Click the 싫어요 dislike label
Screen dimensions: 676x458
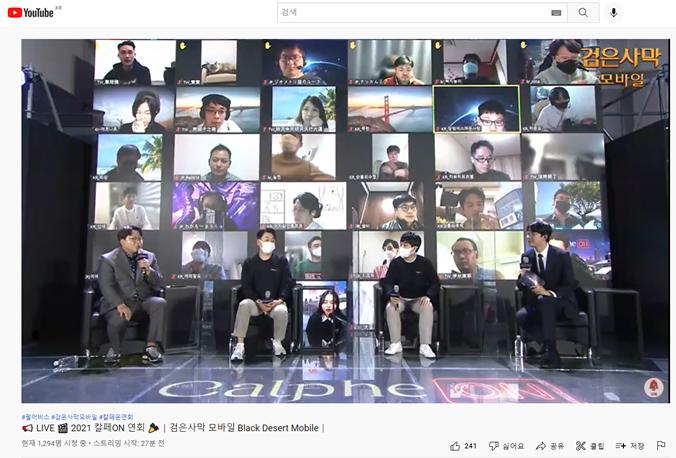[x=513, y=446]
